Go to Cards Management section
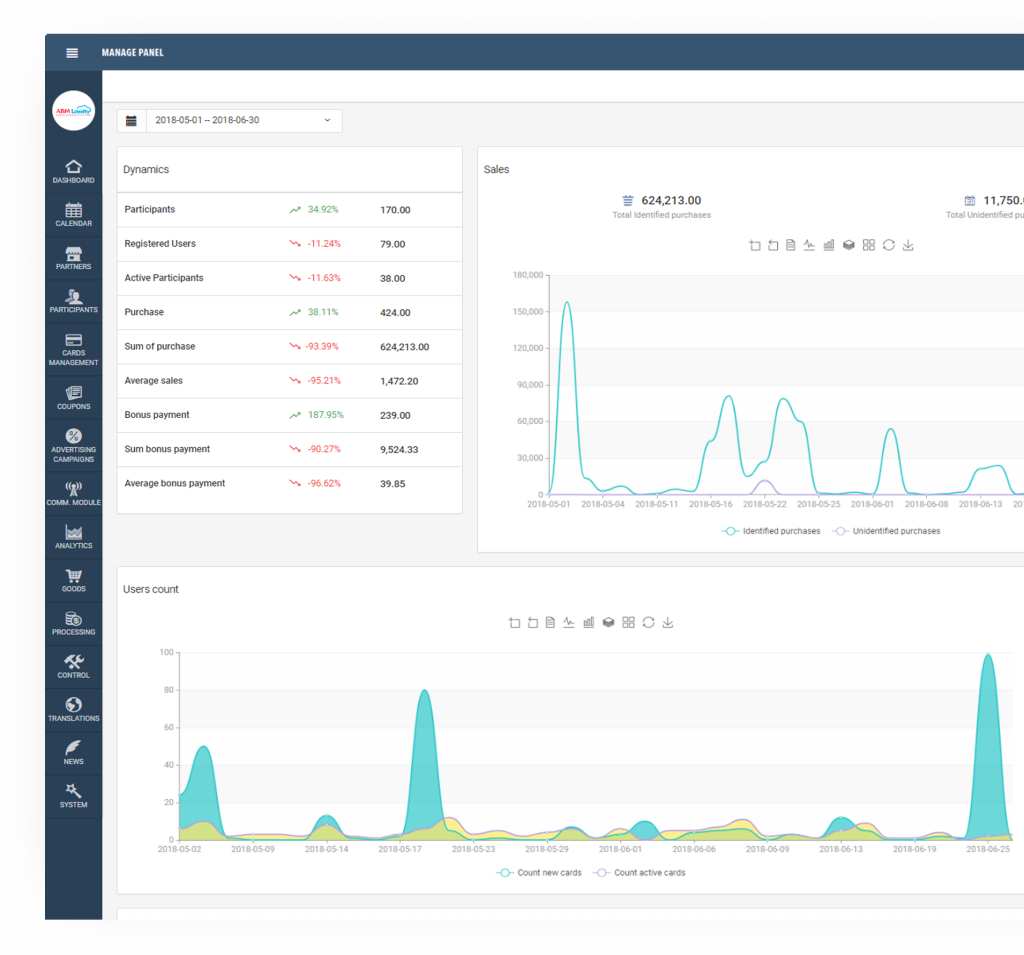Image resolution: width=1024 pixels, height=955 pixels. 73,350
